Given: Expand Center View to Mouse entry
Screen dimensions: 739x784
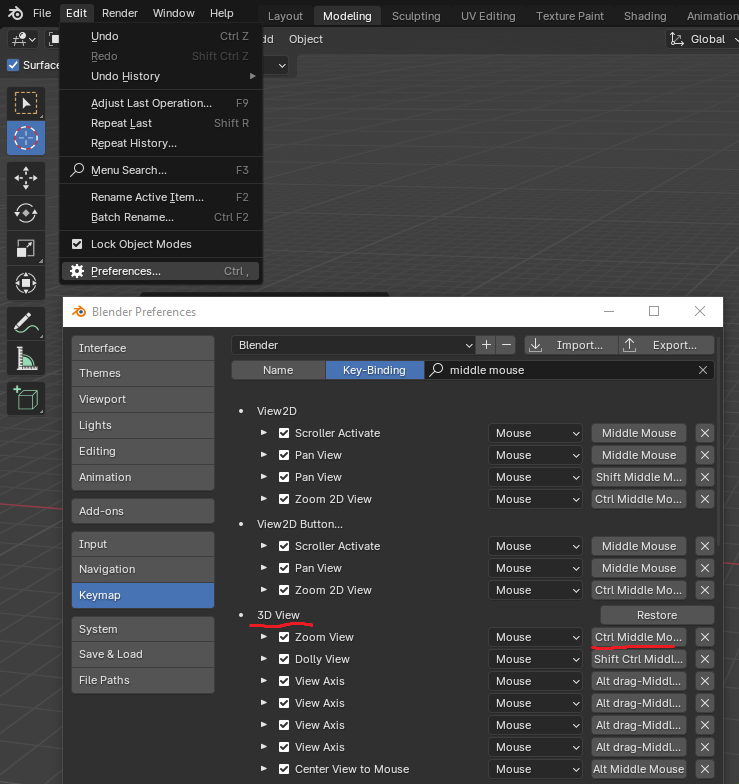Looking at the screenshot, I should click(264, 768).
